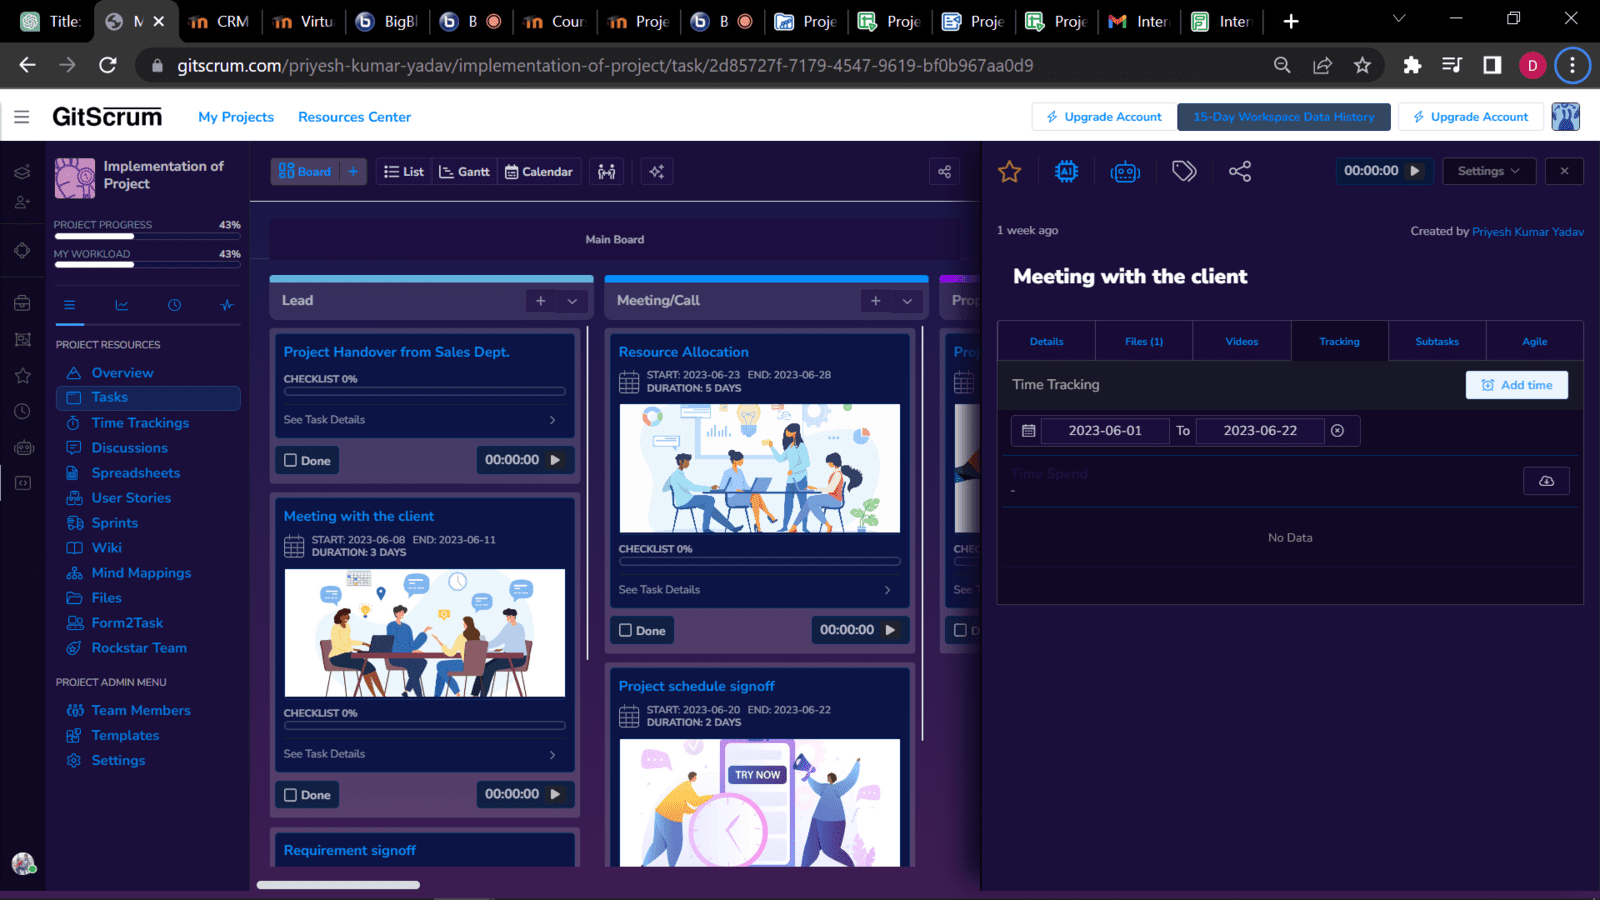Switch to Videos tab
Viewport: 1600px width, 900px height.
pos(1242,342)
